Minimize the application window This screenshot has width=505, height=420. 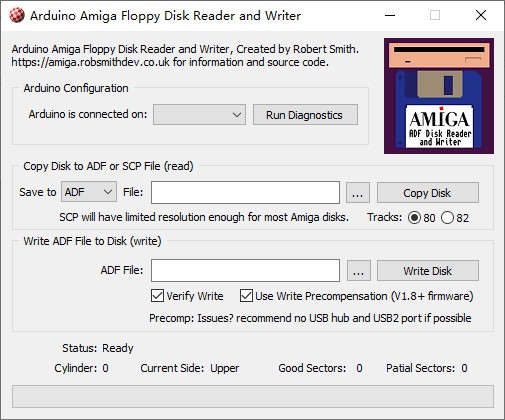pos(390,15)
